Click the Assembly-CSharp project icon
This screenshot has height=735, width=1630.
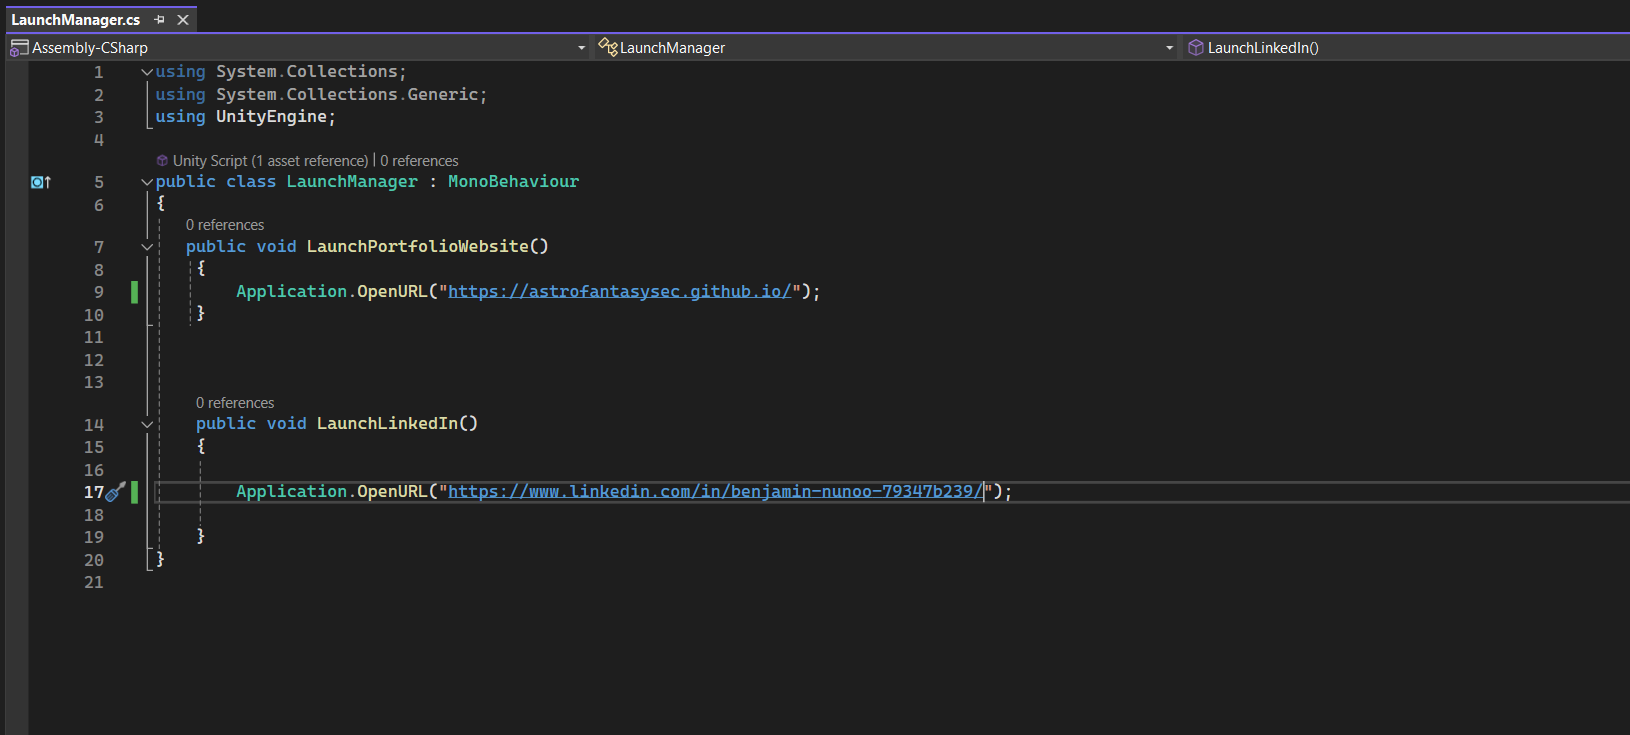[x=19, y=48]
